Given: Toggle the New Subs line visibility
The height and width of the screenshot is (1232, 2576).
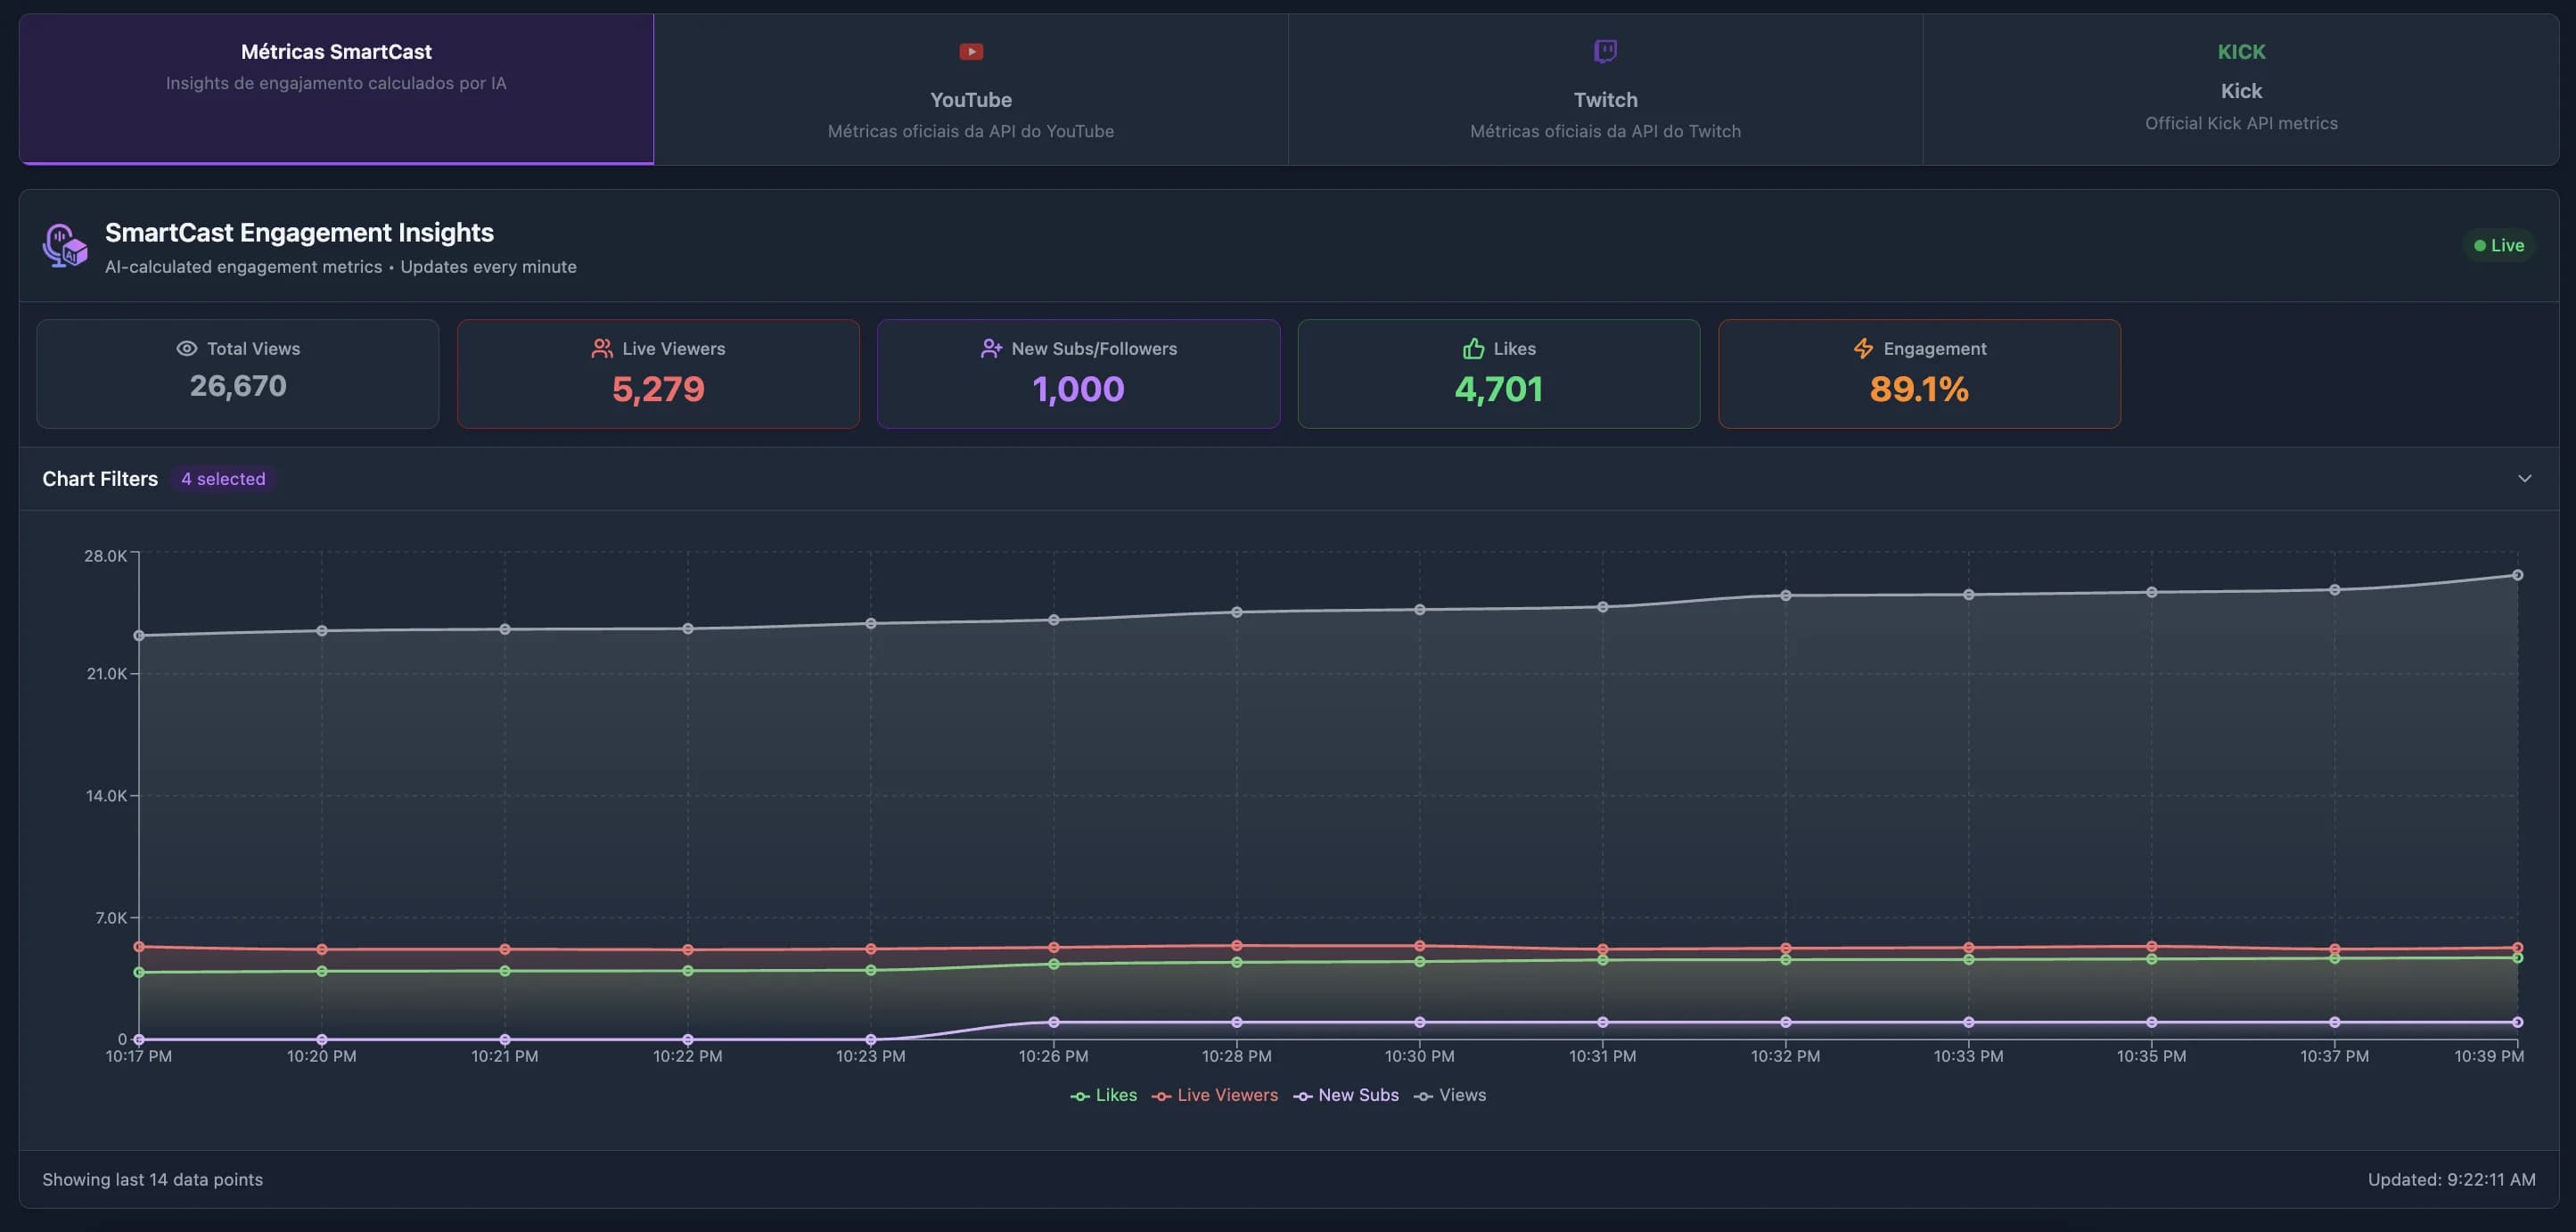Looking at the screenshot, I should (x=1346, y=1095).
